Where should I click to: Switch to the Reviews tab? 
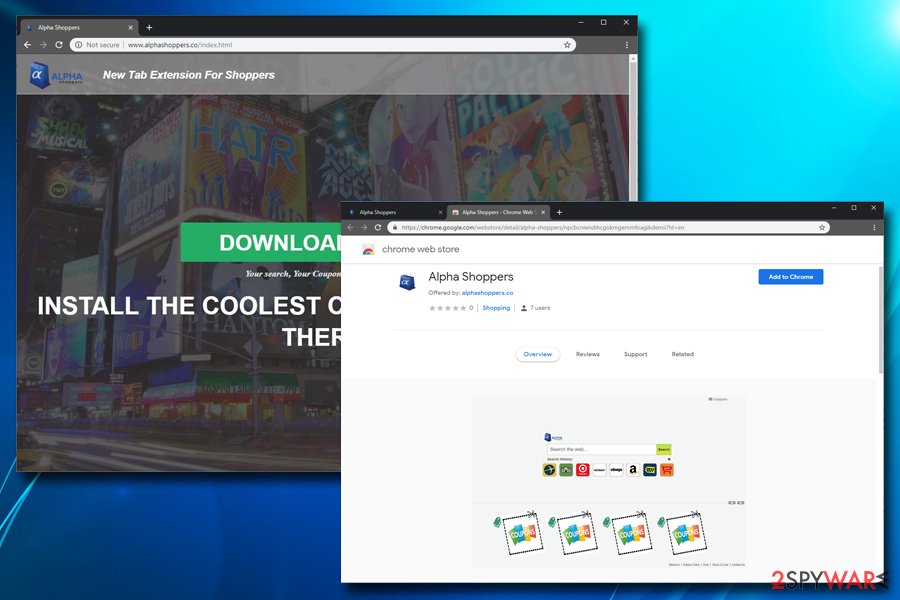tap(588, 354)
